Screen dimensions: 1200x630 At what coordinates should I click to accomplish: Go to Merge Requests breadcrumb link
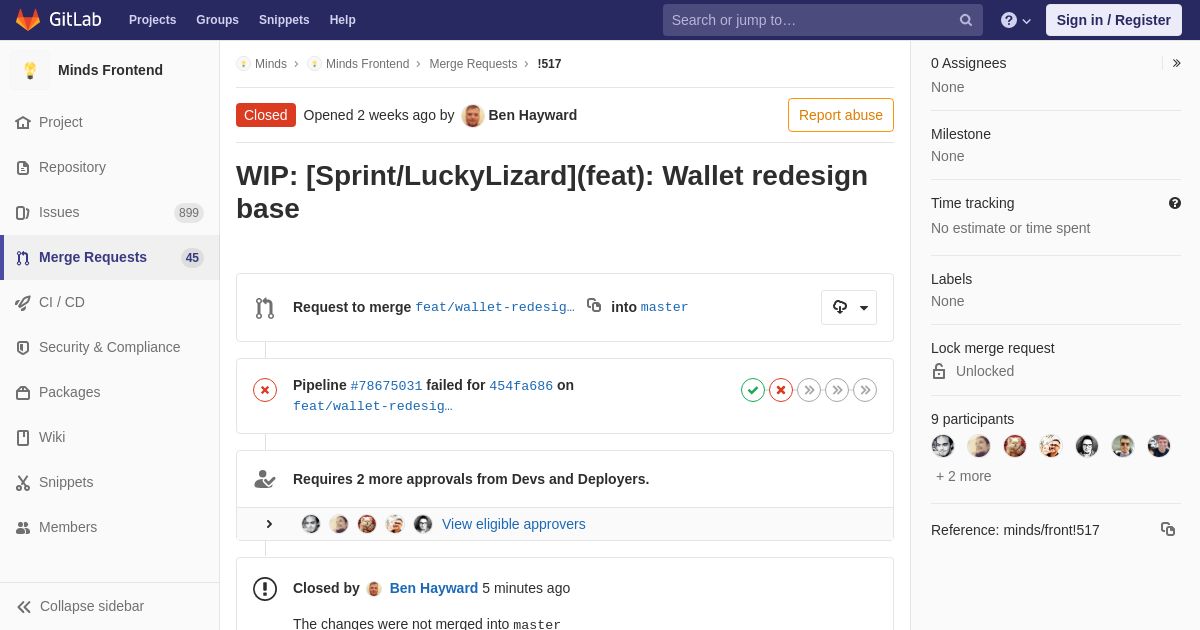[x=473, y=64]
